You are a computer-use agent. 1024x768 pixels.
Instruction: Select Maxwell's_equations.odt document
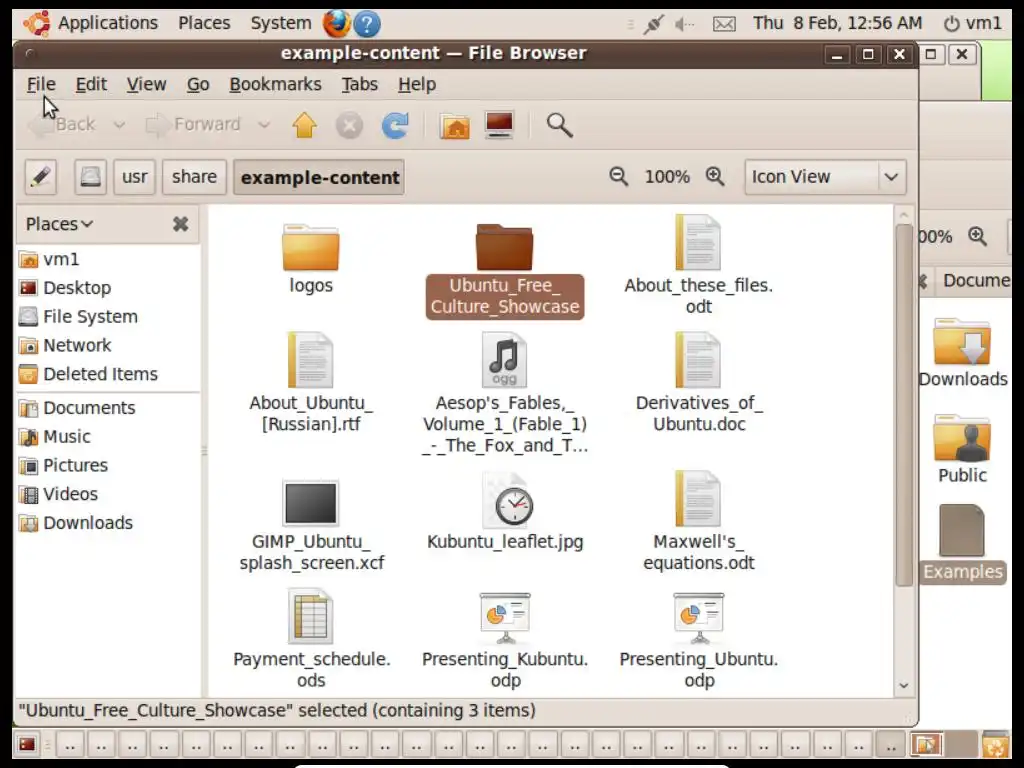[699, 521]
